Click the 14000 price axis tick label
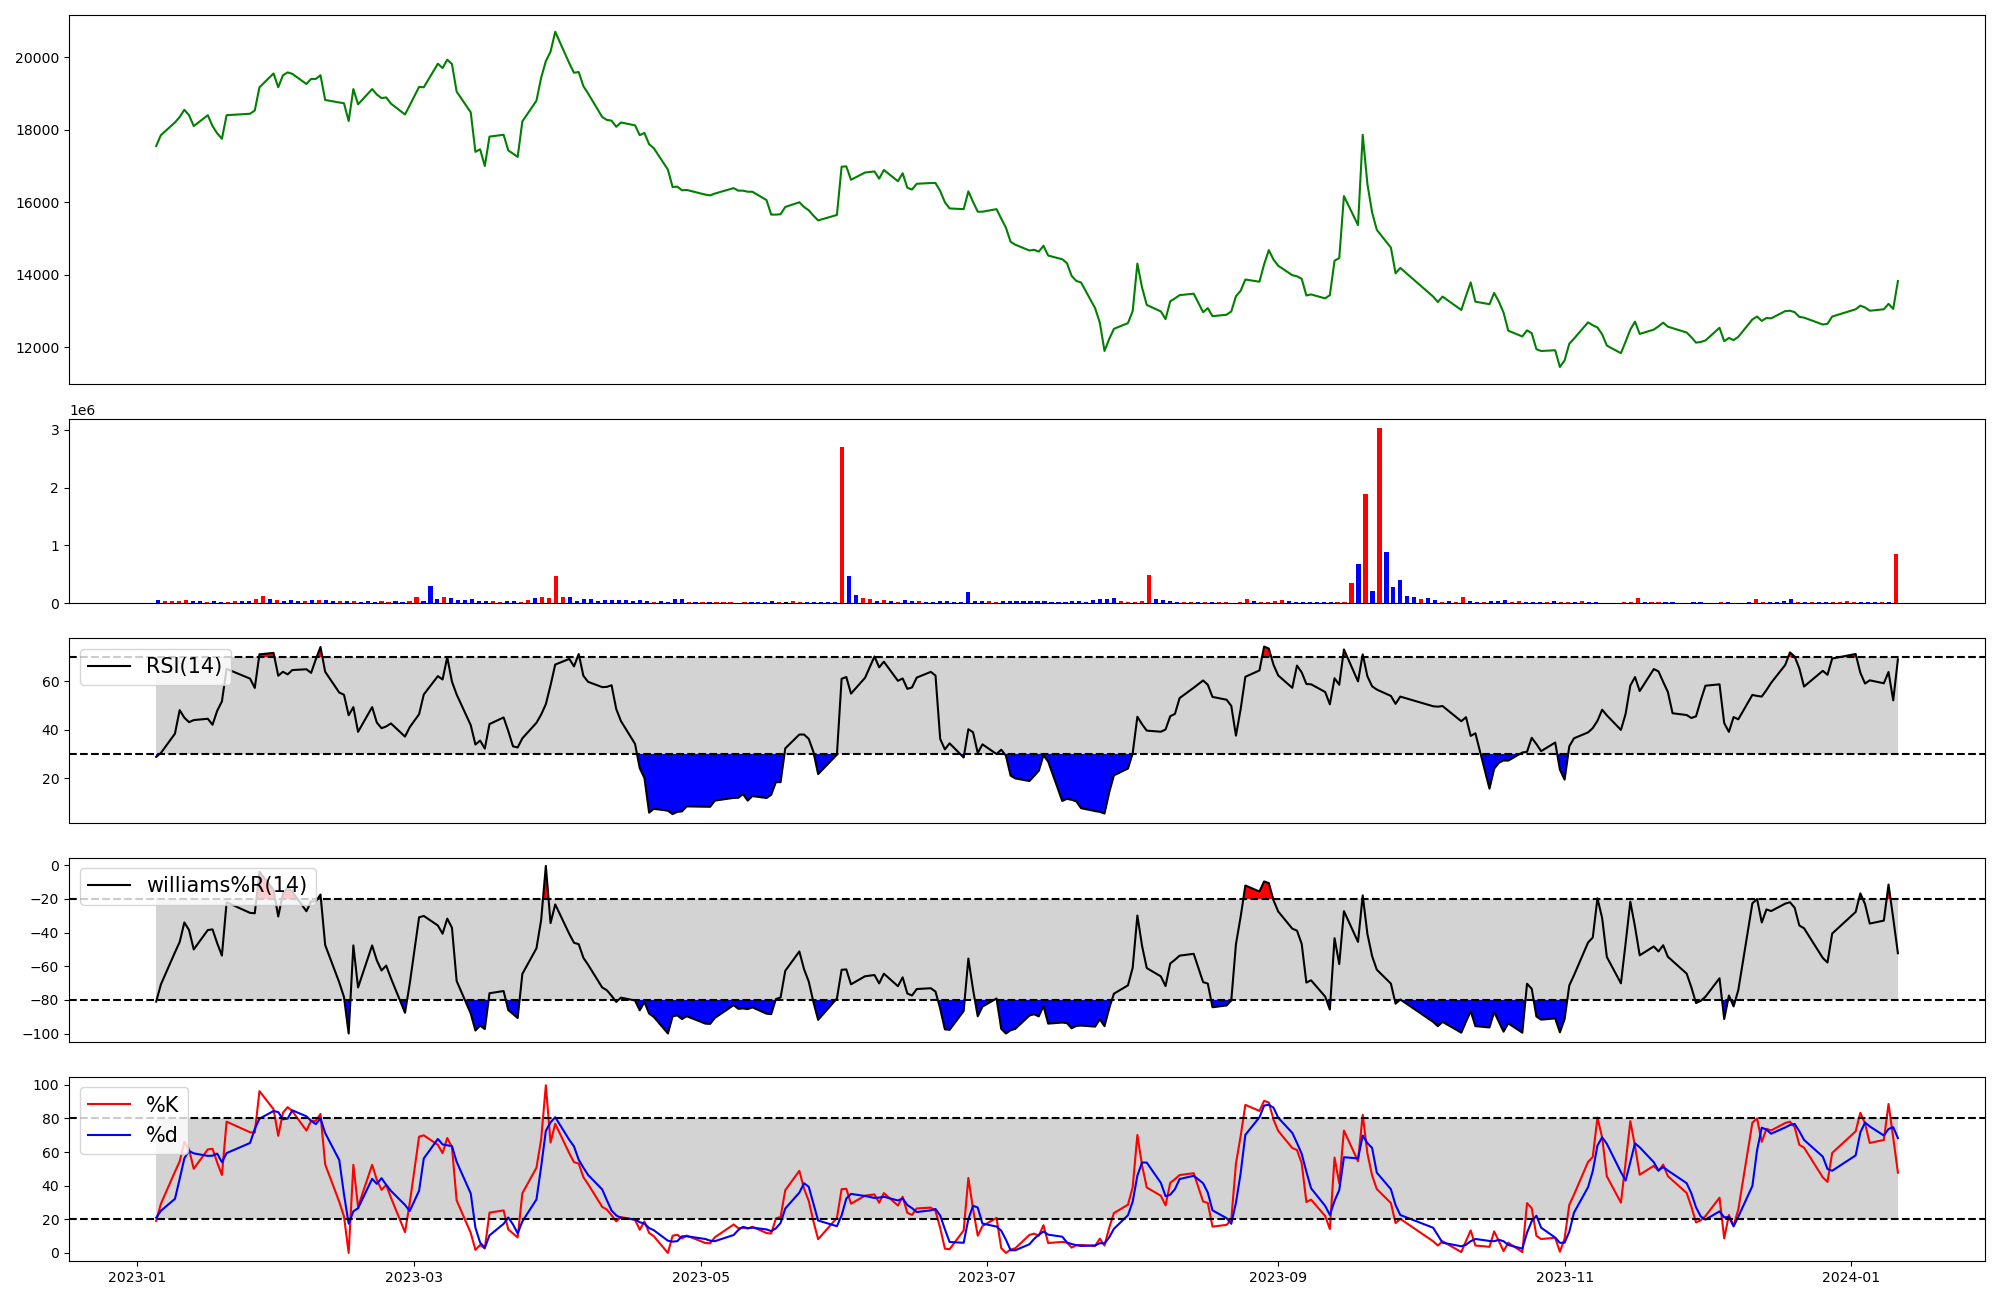2000x1300 pixels. 37,276
